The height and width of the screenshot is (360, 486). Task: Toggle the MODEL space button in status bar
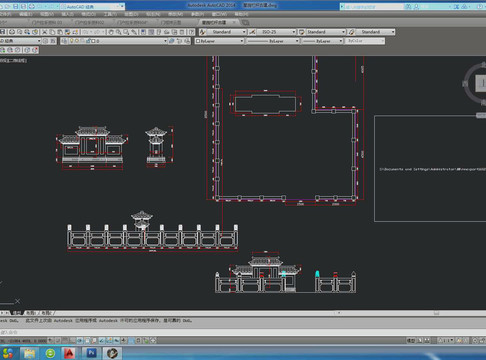pos(411,340)
